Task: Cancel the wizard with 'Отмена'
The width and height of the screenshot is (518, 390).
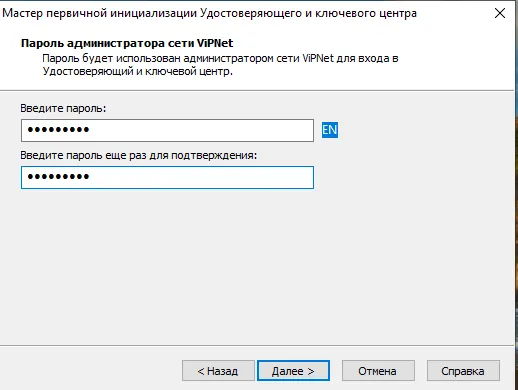Action: tap(378, 370)
